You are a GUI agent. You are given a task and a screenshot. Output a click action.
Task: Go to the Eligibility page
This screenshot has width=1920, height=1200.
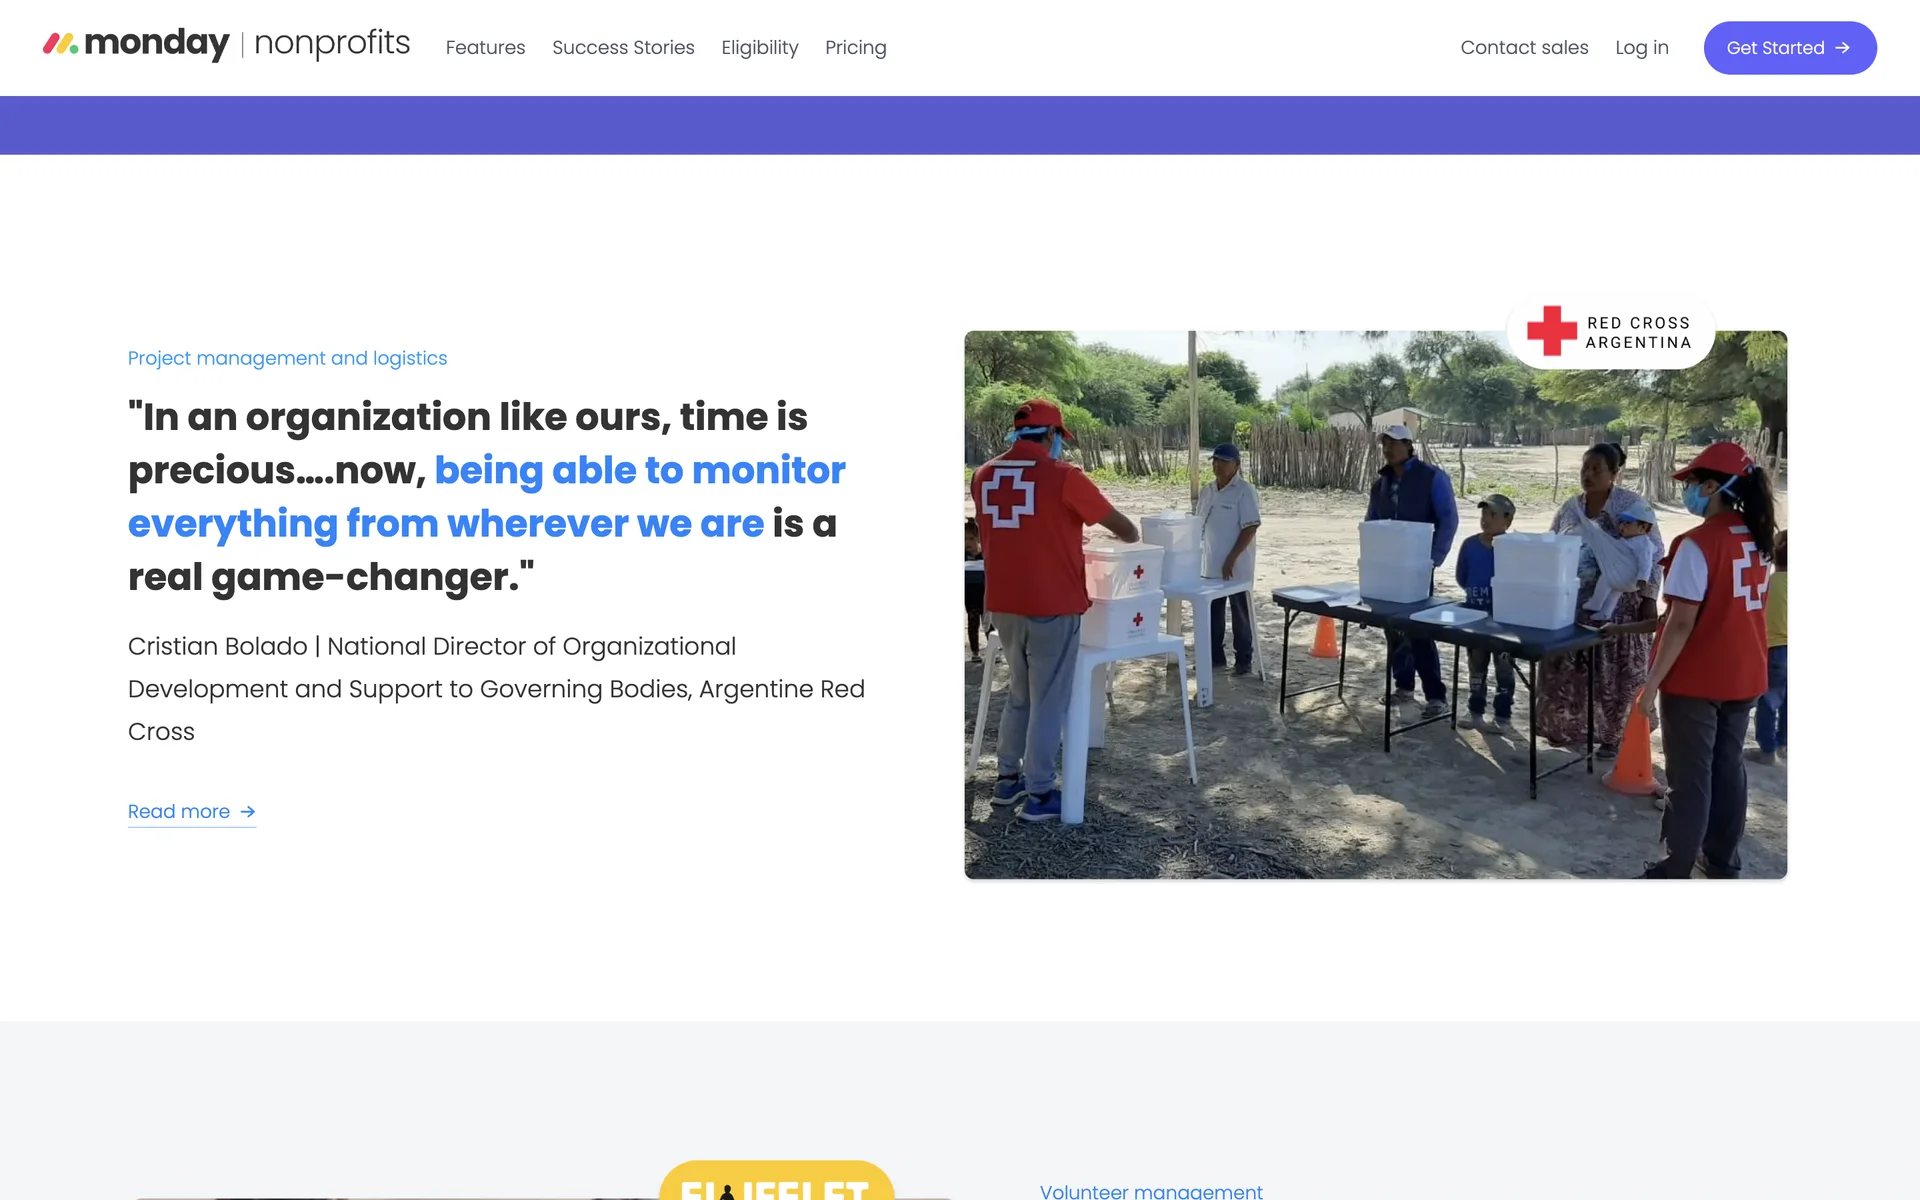tap(759, 48)
